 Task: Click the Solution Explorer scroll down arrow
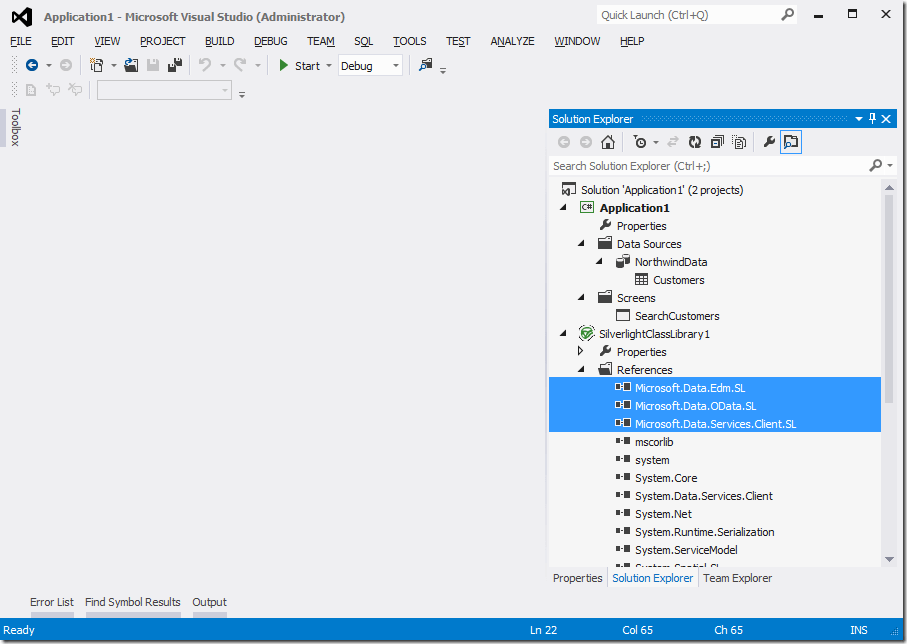pyautogui.click(x=890, y=560)
